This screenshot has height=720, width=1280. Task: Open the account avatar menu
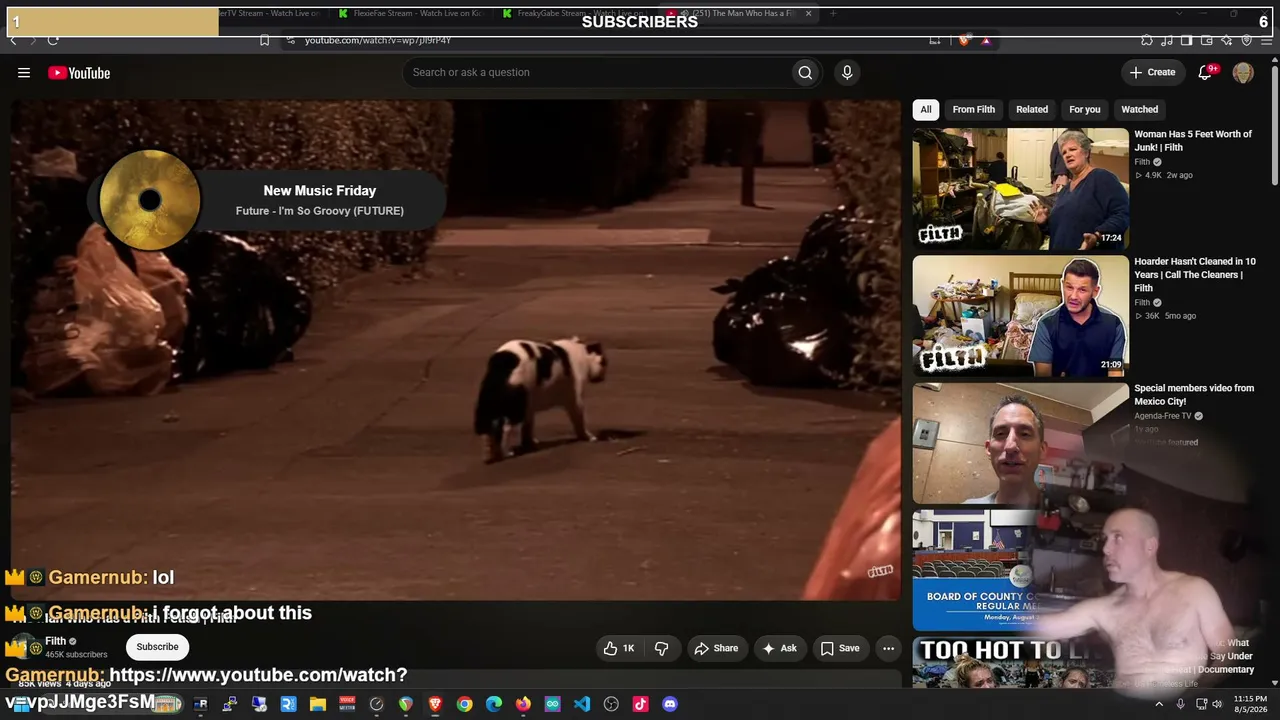[x=1243, y=72]
